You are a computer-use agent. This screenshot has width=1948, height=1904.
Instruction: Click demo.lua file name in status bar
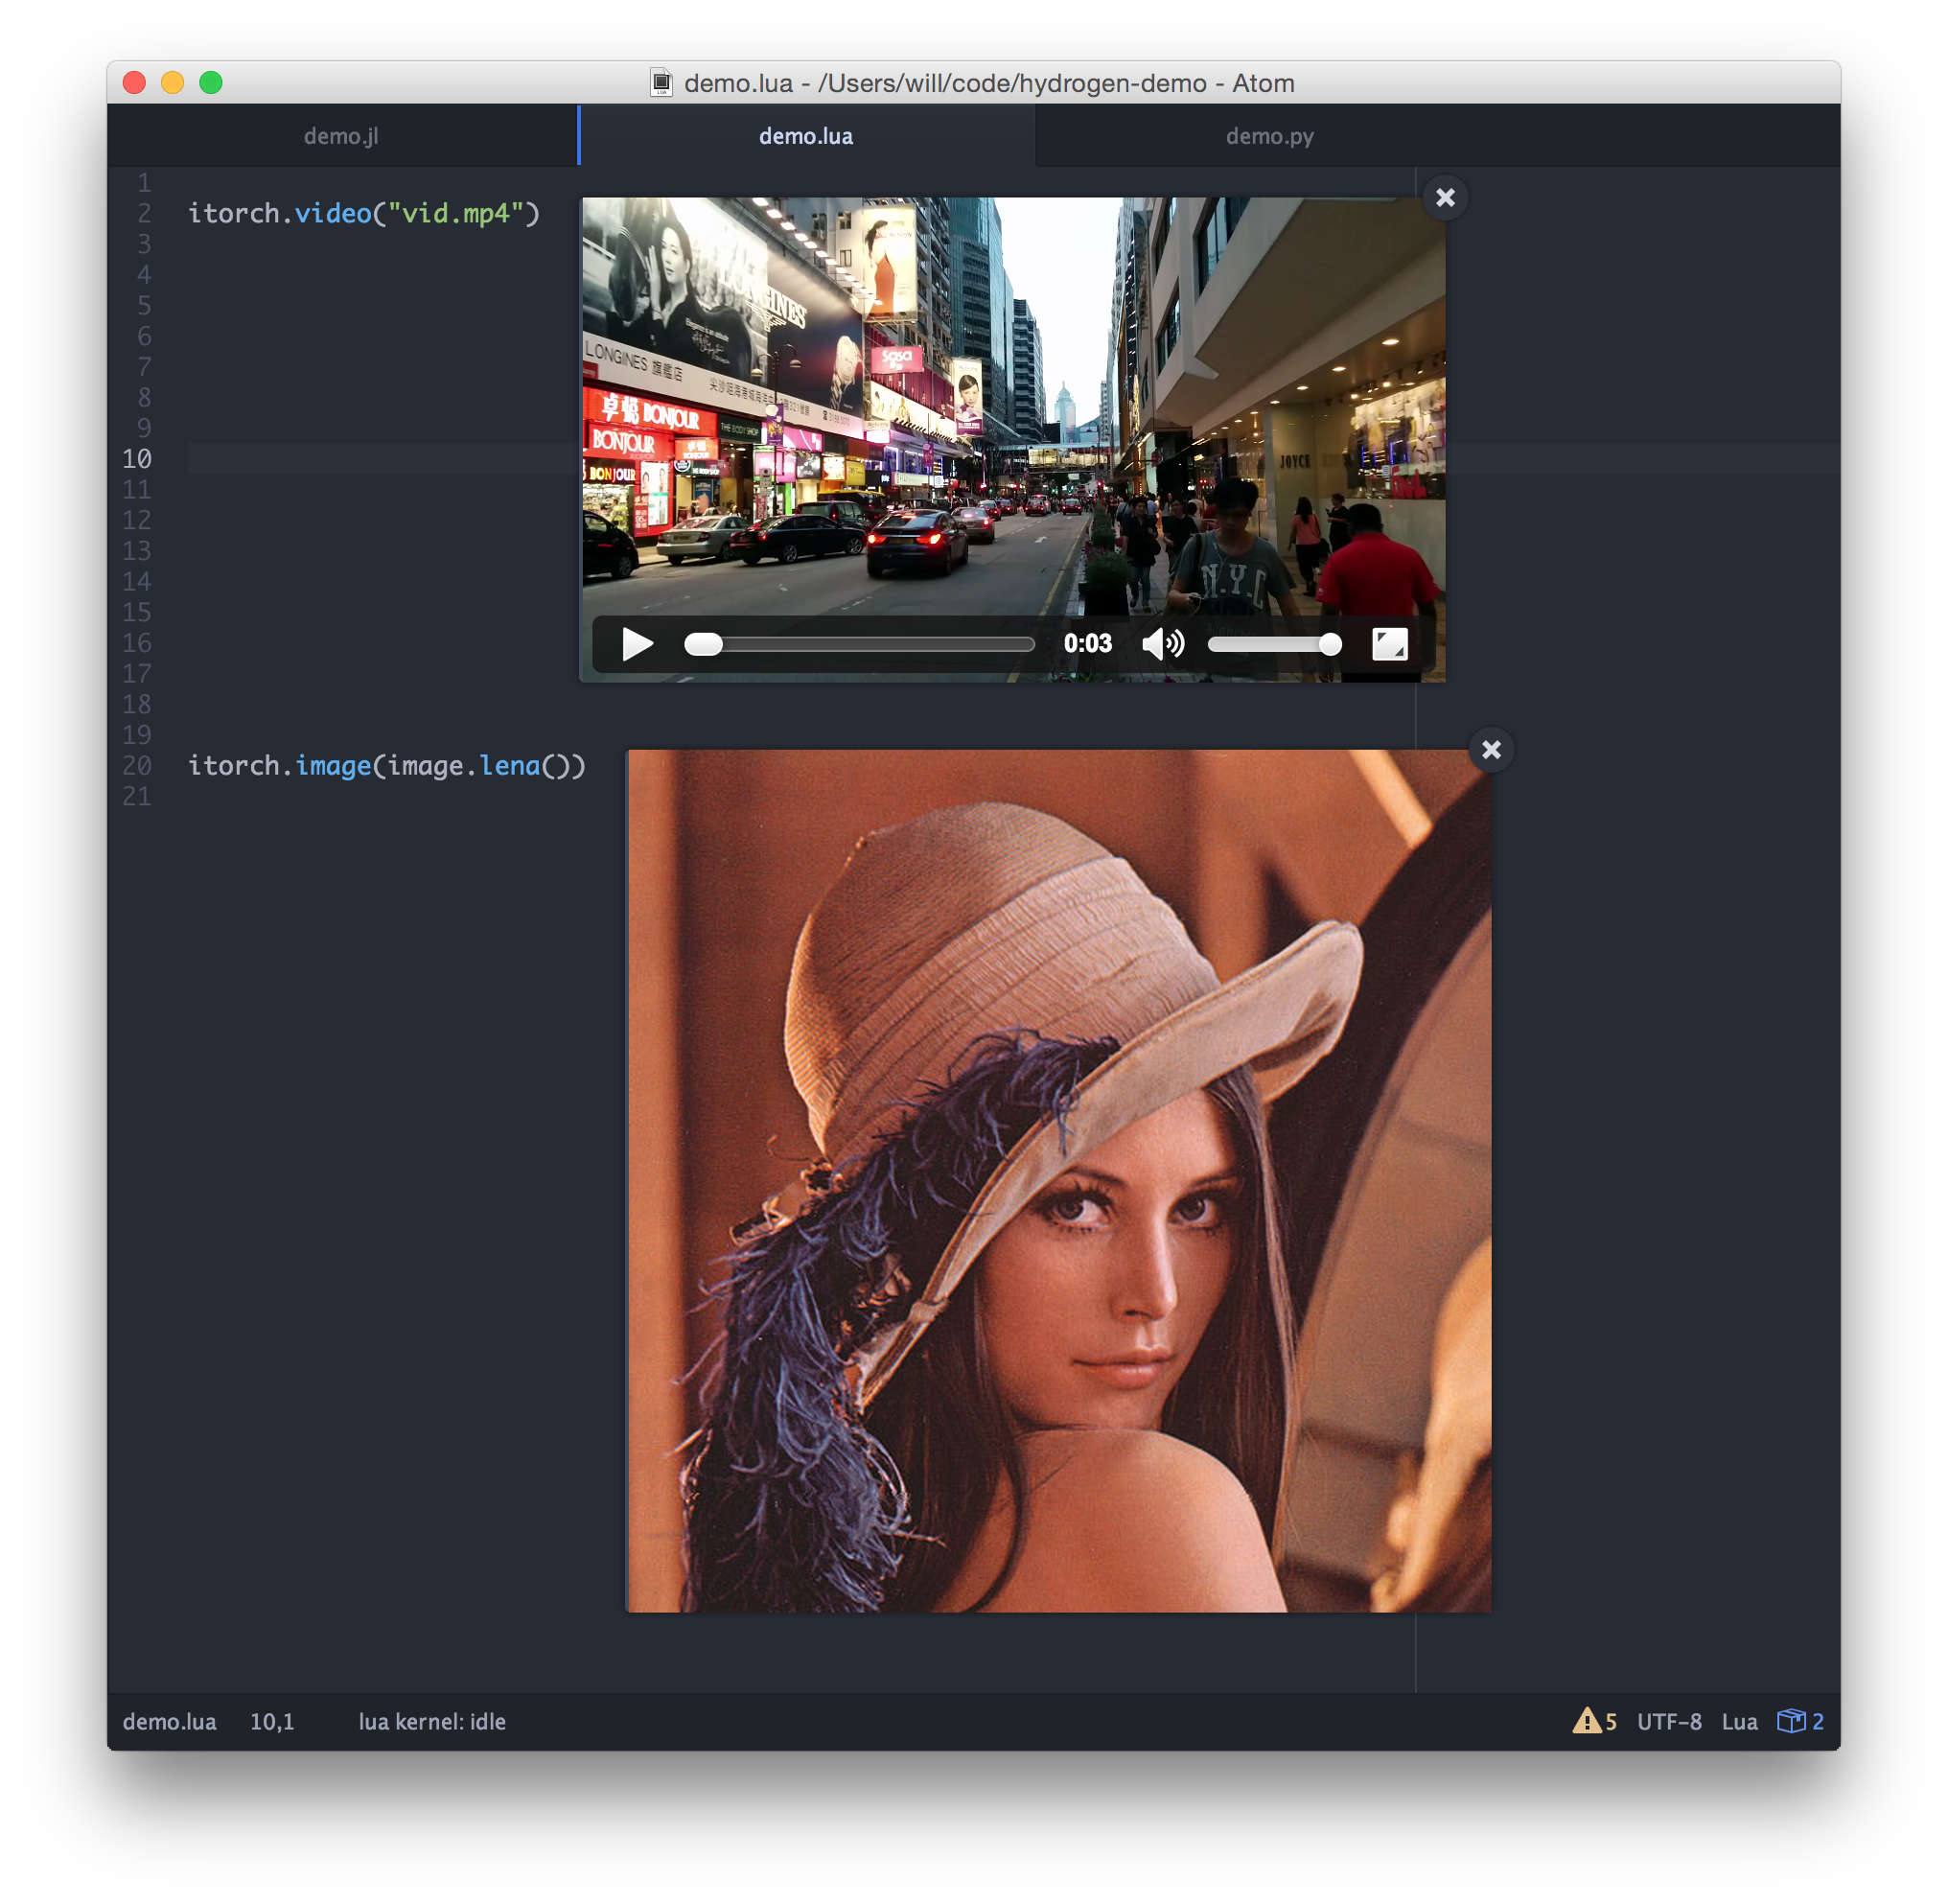click(x=169, y=1722)
